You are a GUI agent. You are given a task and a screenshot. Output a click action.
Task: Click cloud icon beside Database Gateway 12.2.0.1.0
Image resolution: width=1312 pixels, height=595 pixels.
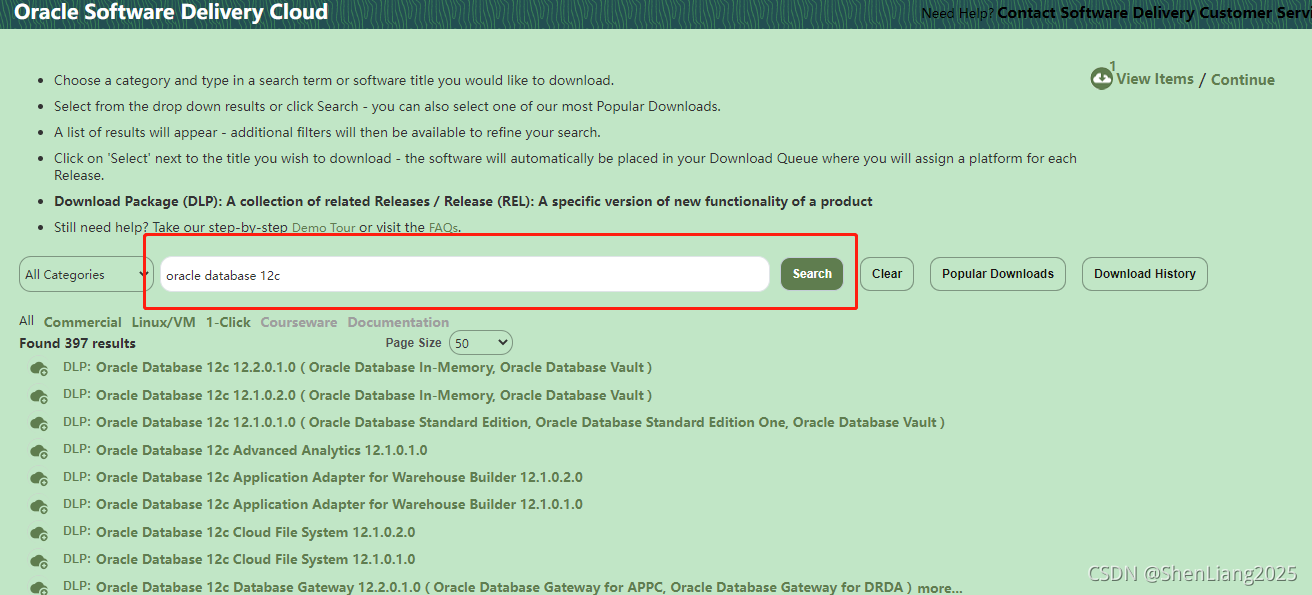(x=40, y=588)
